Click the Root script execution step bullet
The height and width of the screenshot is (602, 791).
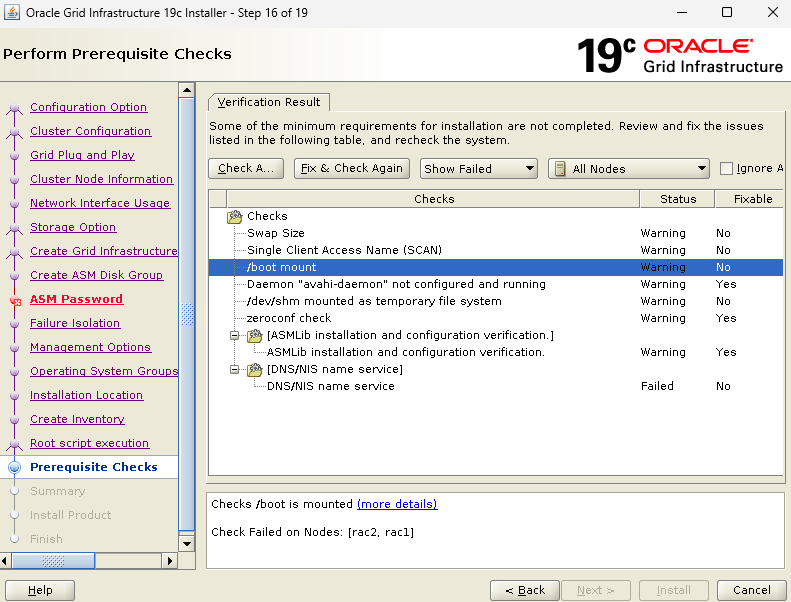click(15, 444)
